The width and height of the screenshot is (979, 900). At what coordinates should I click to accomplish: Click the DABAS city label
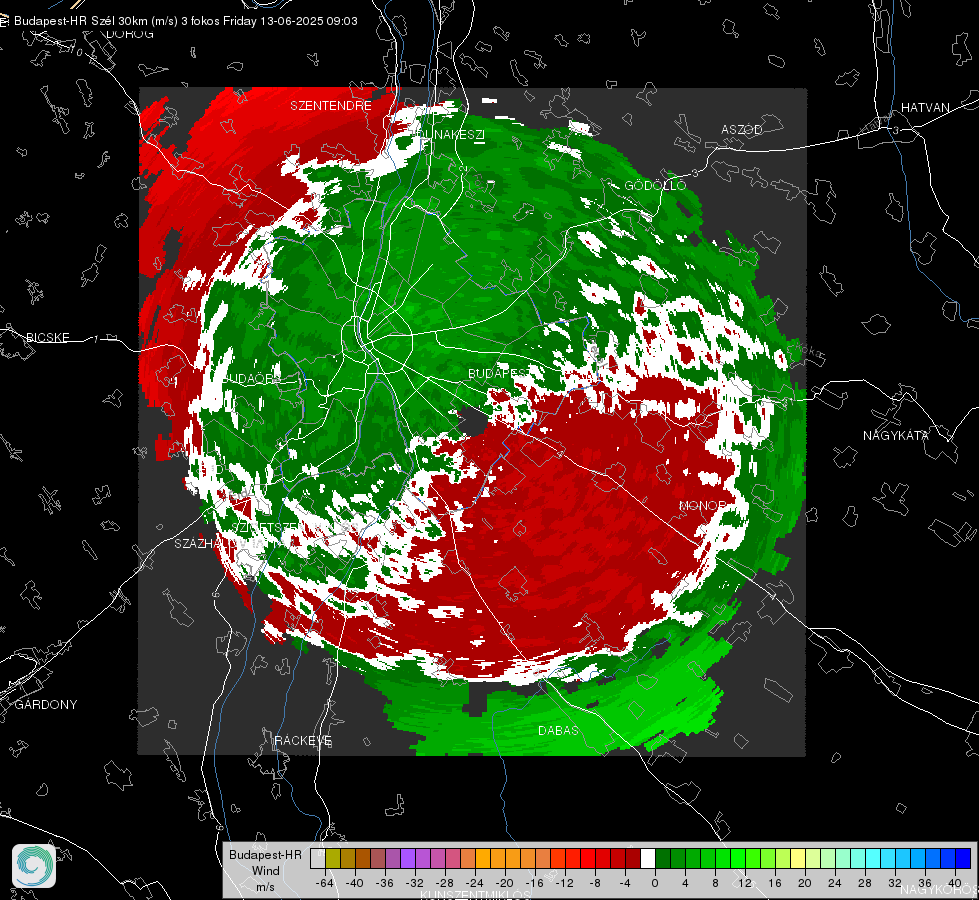pos(558,730)
